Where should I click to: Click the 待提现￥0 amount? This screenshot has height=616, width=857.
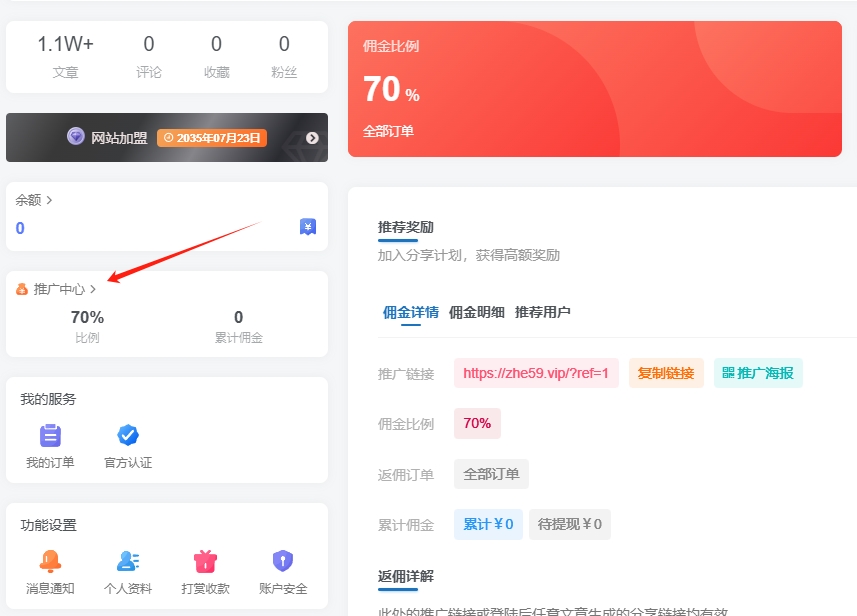click(x=569, y=523)
